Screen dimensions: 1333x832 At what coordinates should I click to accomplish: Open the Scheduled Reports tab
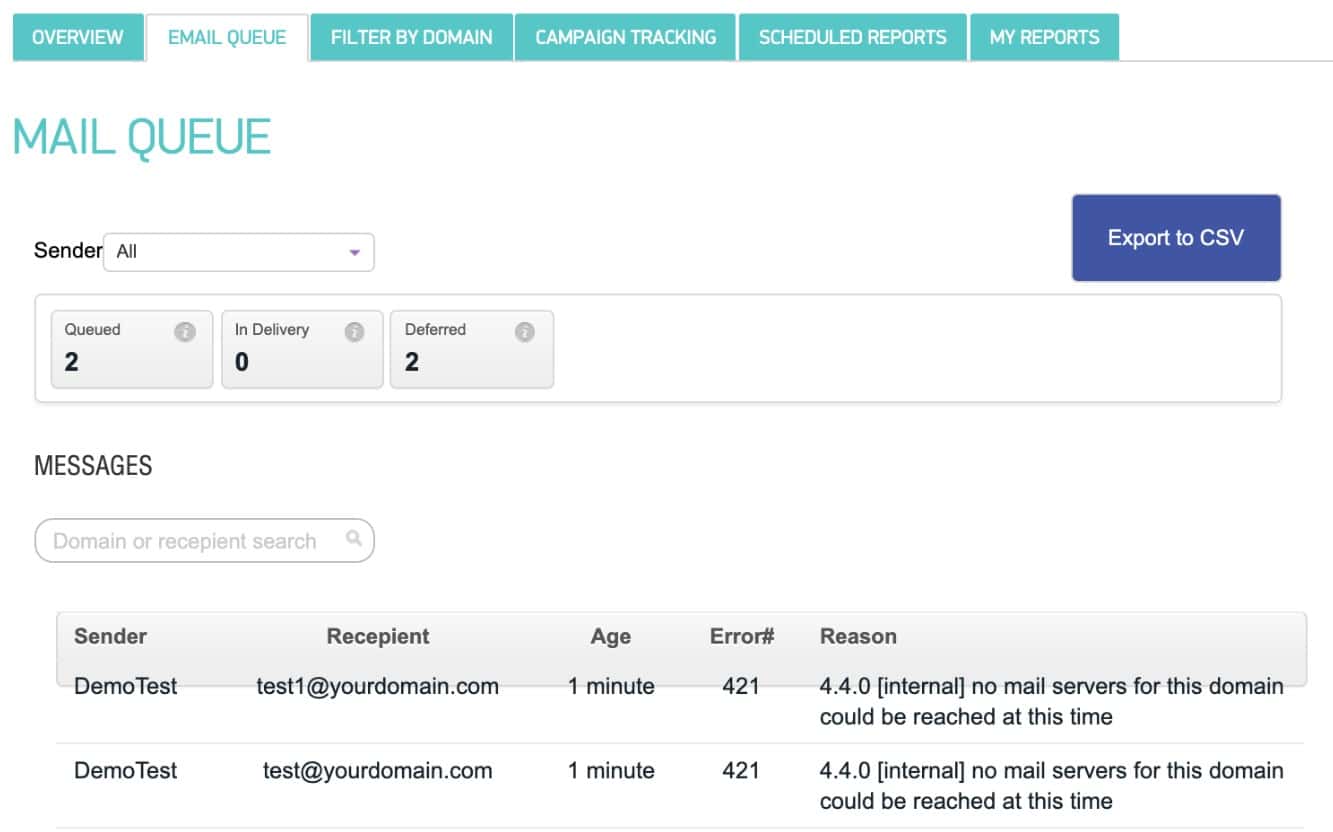[852, 36]
